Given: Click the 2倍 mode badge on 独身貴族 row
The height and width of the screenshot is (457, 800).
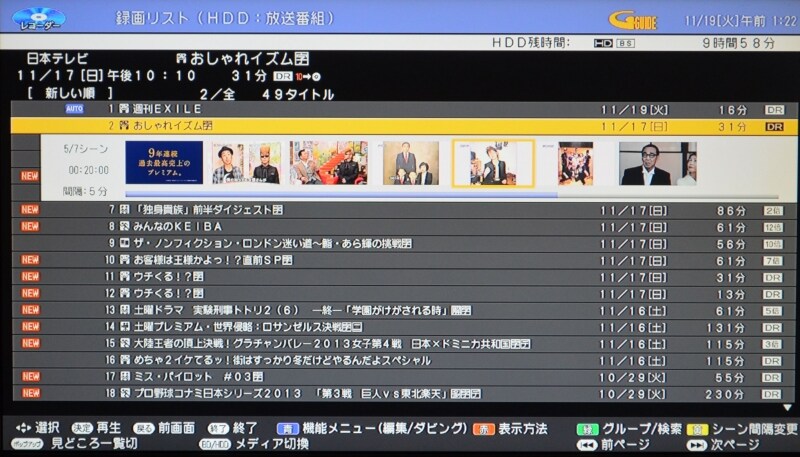Looking at the screenshot, I should [773, 211].
